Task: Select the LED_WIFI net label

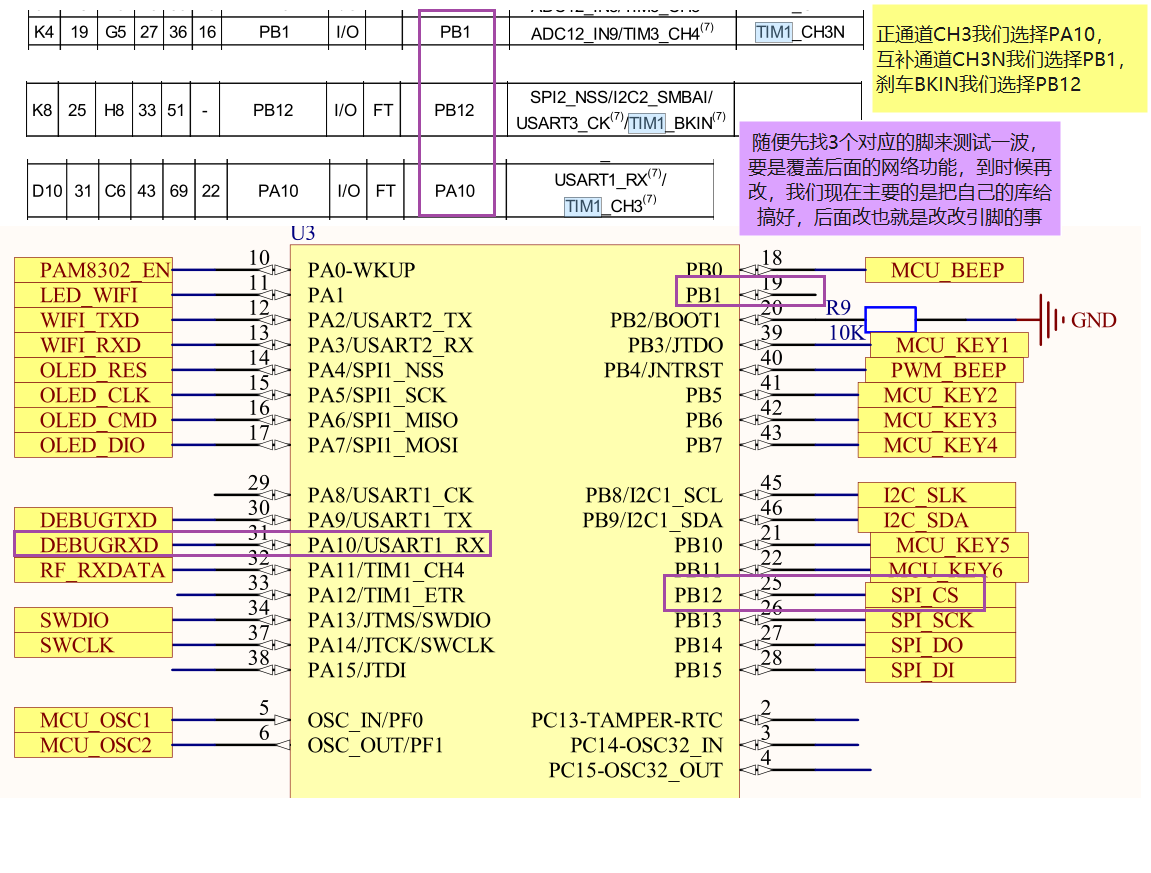Action: pyautogui.click(x=93, y=295)
